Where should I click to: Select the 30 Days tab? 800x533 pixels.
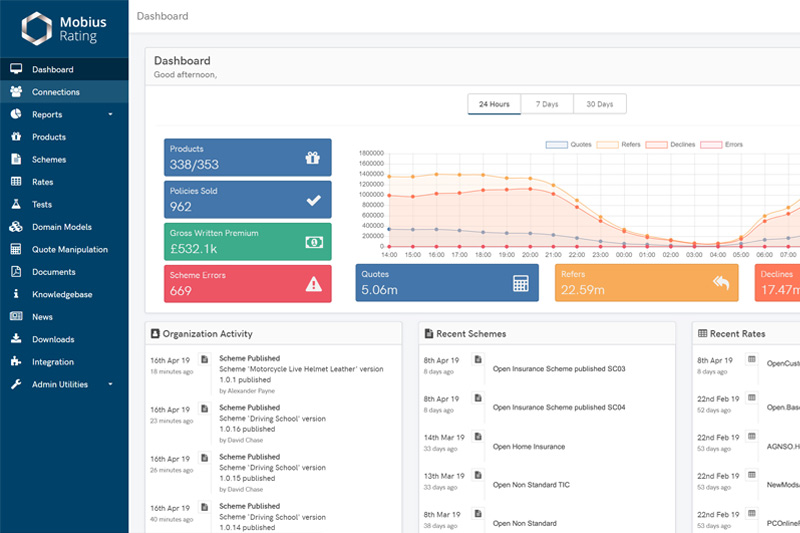(600, 104)
